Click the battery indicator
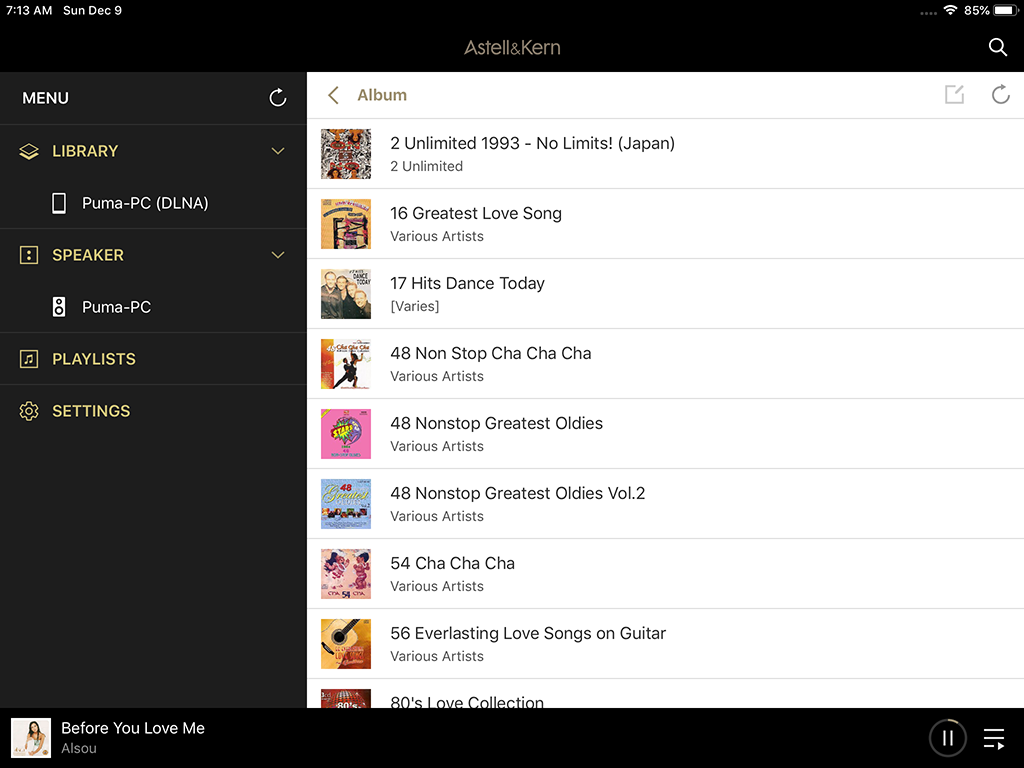This screenshot has height=768, width=1024. [x=1006, y=10]
